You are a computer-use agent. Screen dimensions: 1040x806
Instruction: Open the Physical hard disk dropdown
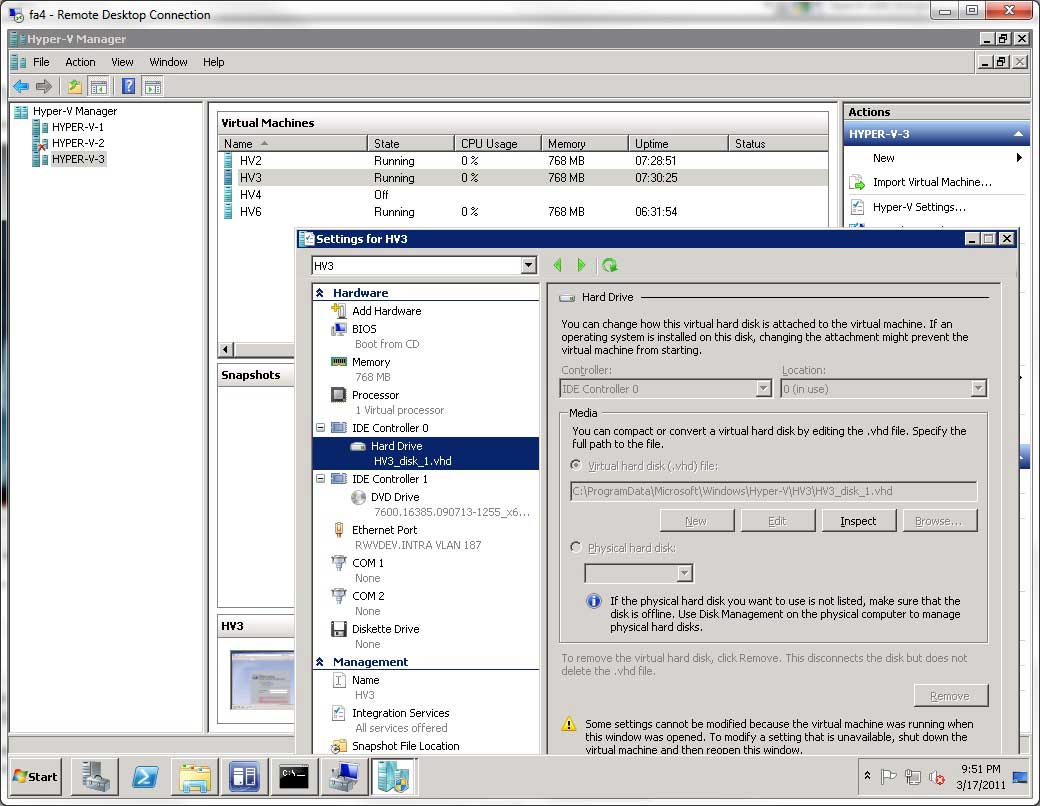click(684, 572)
